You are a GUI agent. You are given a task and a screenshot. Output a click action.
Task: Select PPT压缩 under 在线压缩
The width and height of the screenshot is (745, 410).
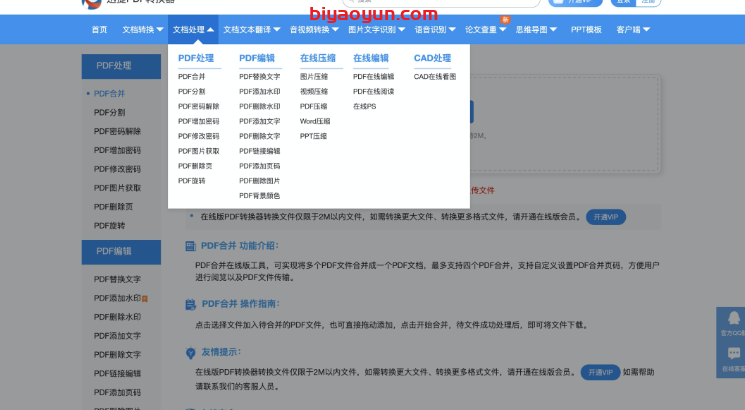click(x=313, y=136)
